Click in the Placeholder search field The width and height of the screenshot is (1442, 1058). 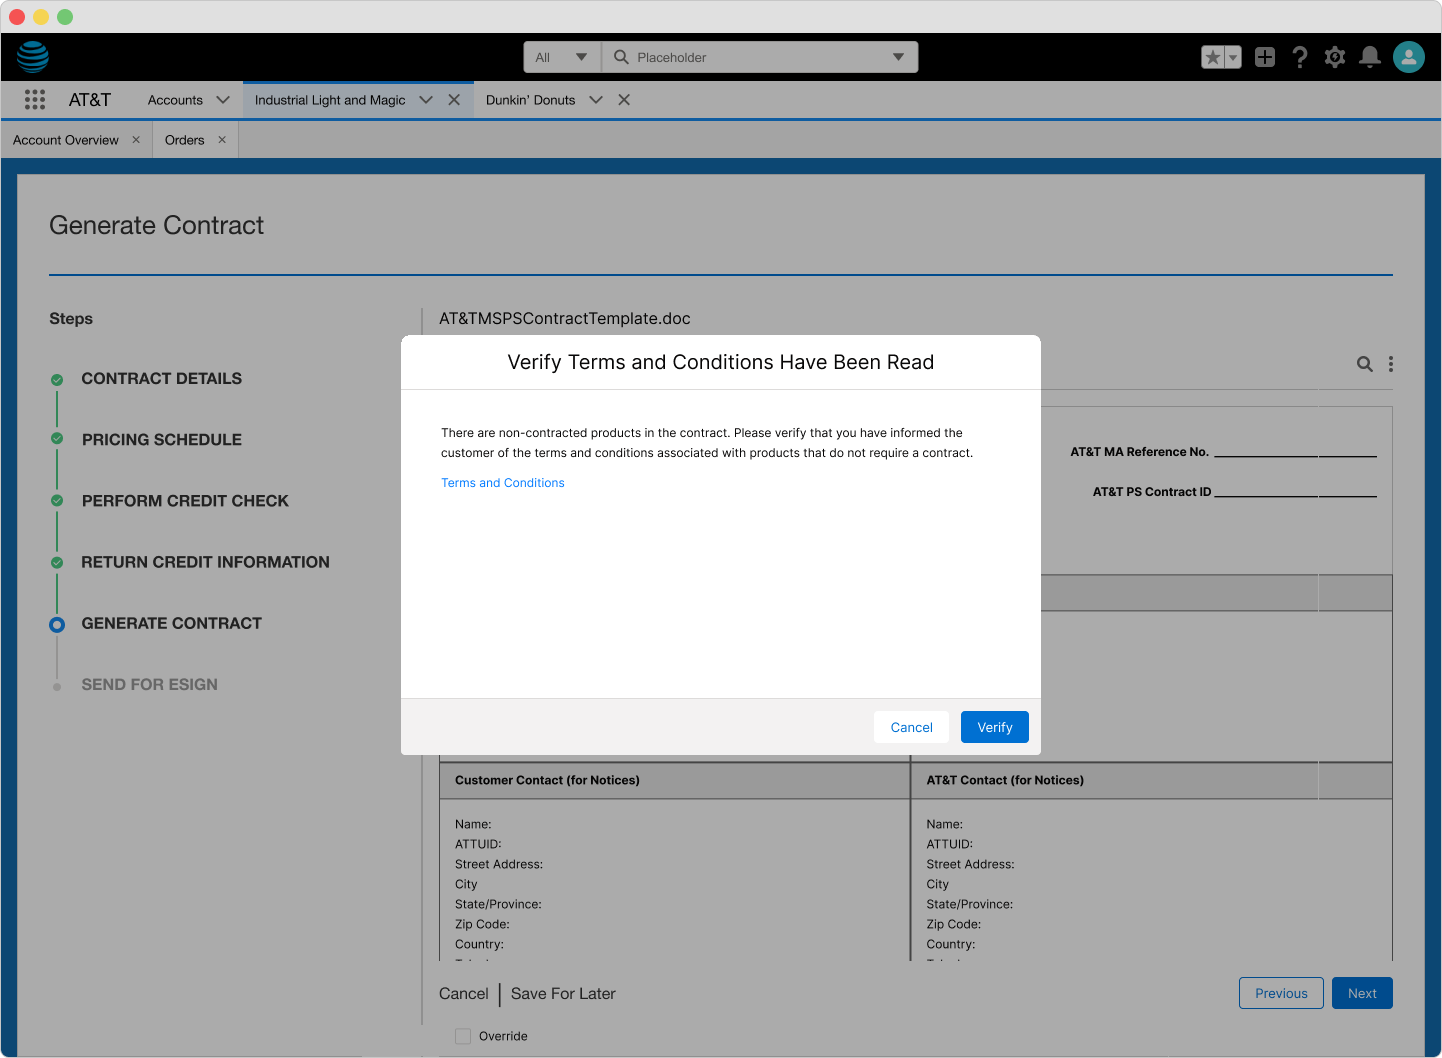coord(760,57)
